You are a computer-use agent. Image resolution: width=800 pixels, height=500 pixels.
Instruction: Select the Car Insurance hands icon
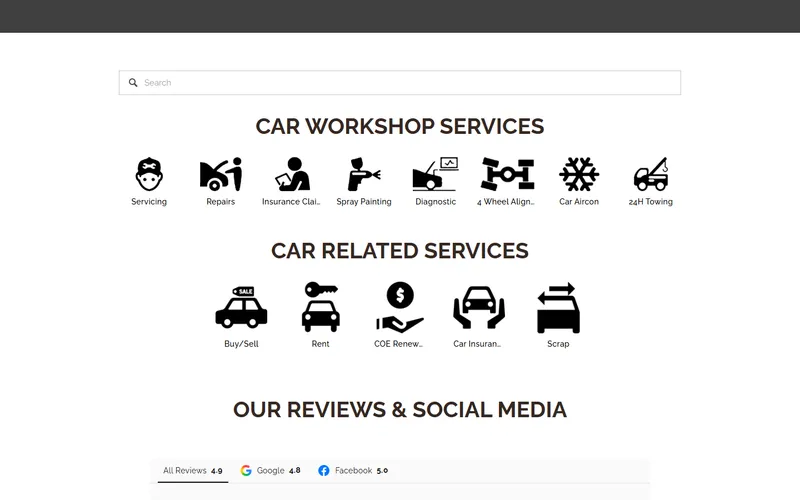(x=479, y=307)
